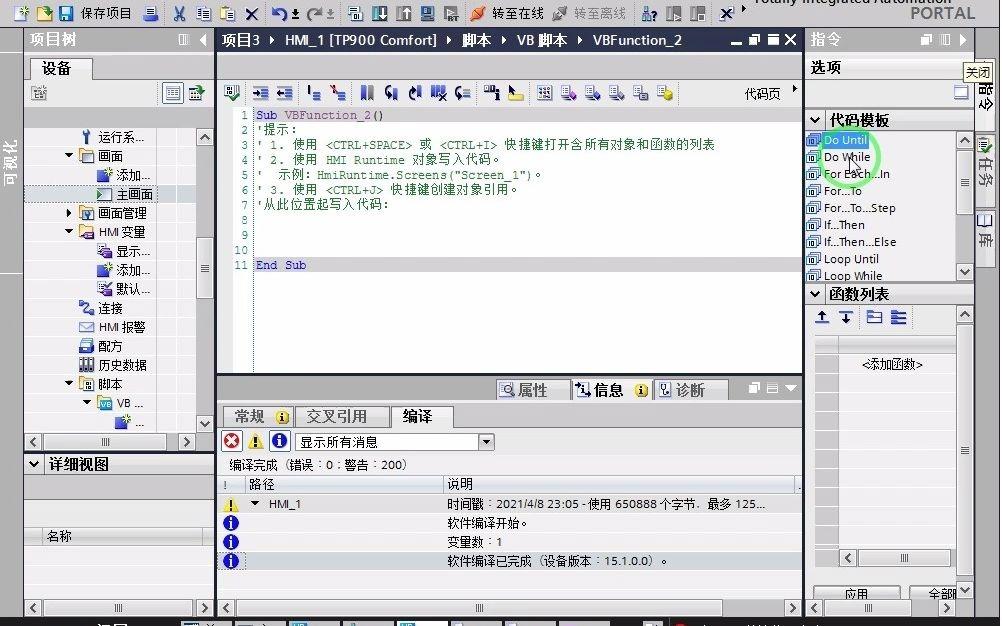1002x626 pixels.
Task: Switch to the 交叉引用 tab
Action: click(343, 416)
